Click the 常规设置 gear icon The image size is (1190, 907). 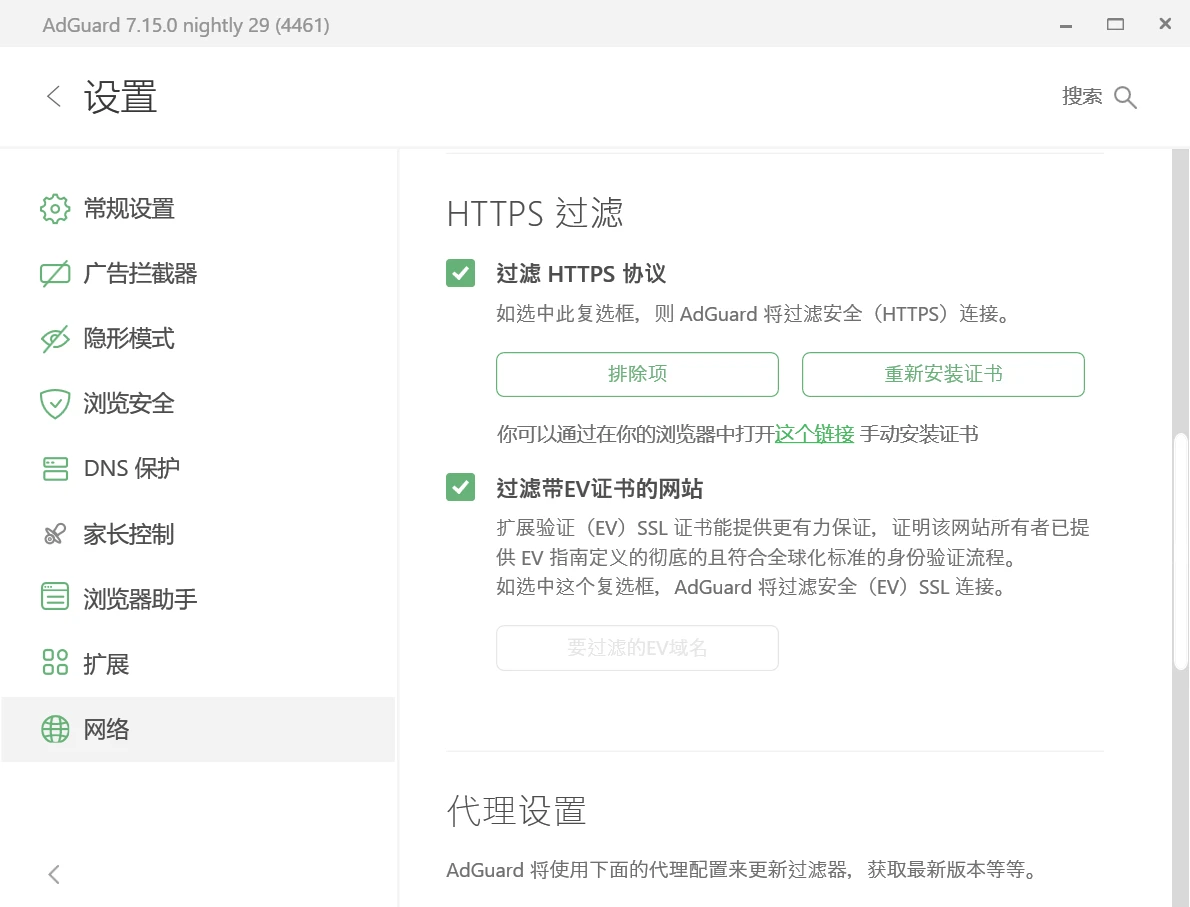click(x=55, y=209)
